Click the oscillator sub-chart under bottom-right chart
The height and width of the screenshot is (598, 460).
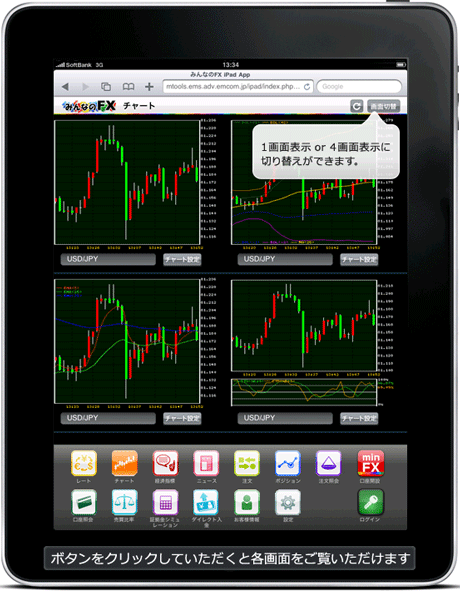point(304,392)
